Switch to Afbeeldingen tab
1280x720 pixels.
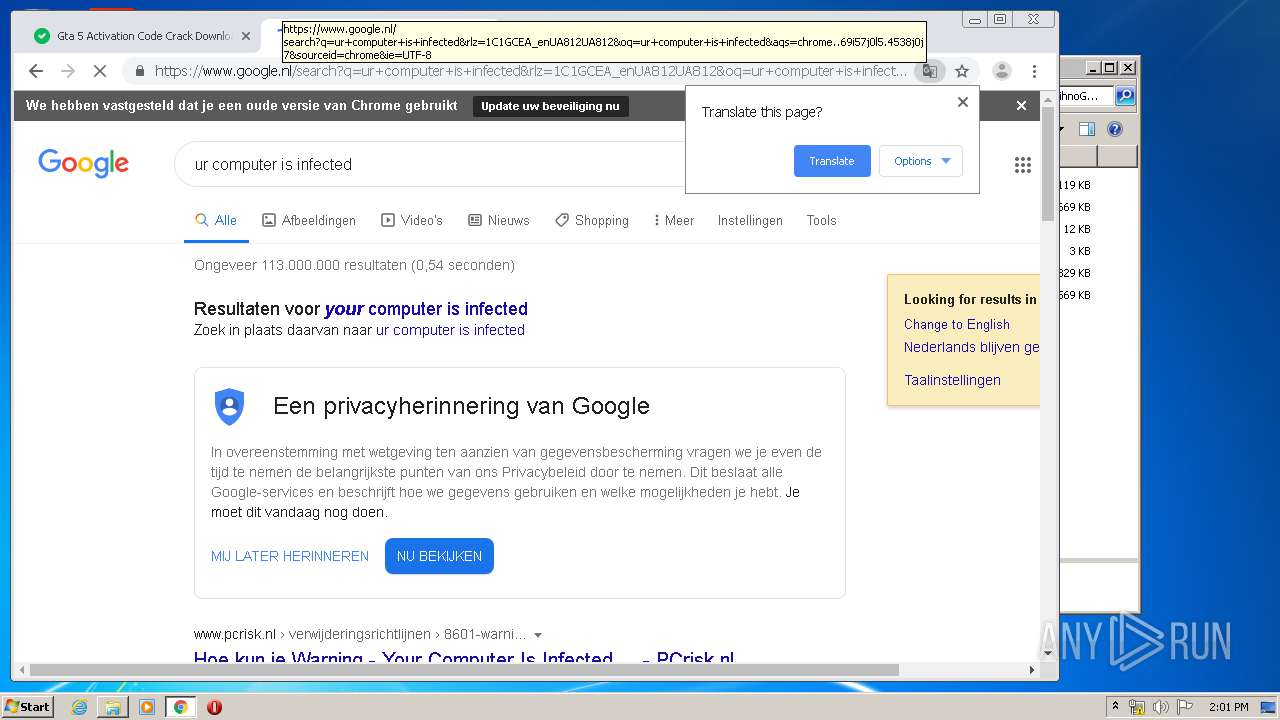pyautogui.click(x=309, y=220)
